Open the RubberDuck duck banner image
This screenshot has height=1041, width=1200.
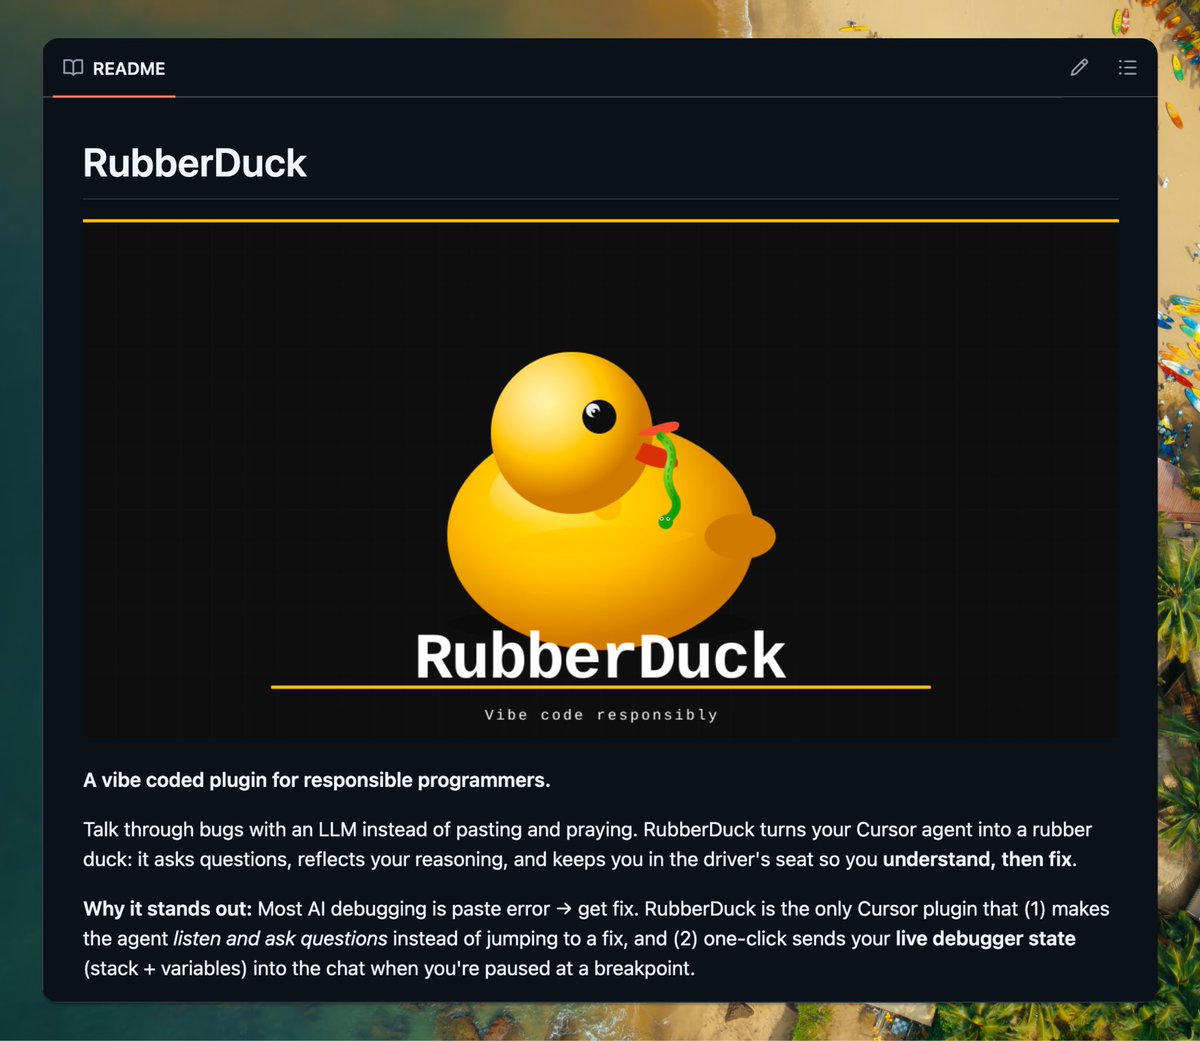[601, 479]
